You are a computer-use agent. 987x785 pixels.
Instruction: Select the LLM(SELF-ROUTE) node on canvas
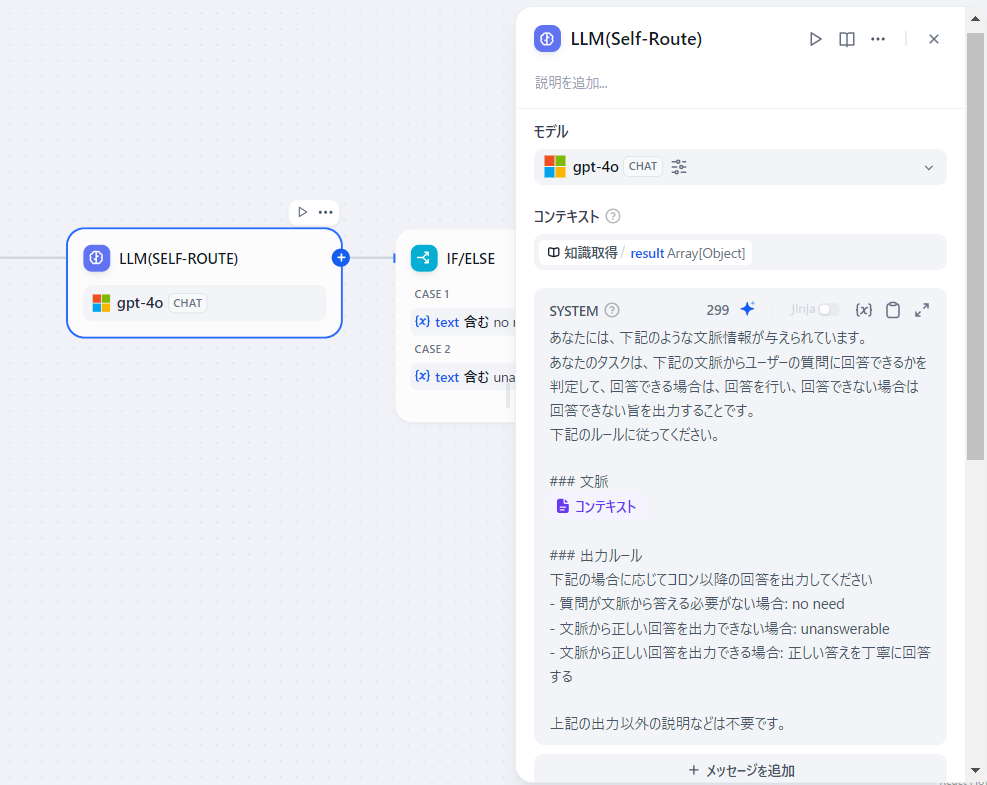coord(205,283)
